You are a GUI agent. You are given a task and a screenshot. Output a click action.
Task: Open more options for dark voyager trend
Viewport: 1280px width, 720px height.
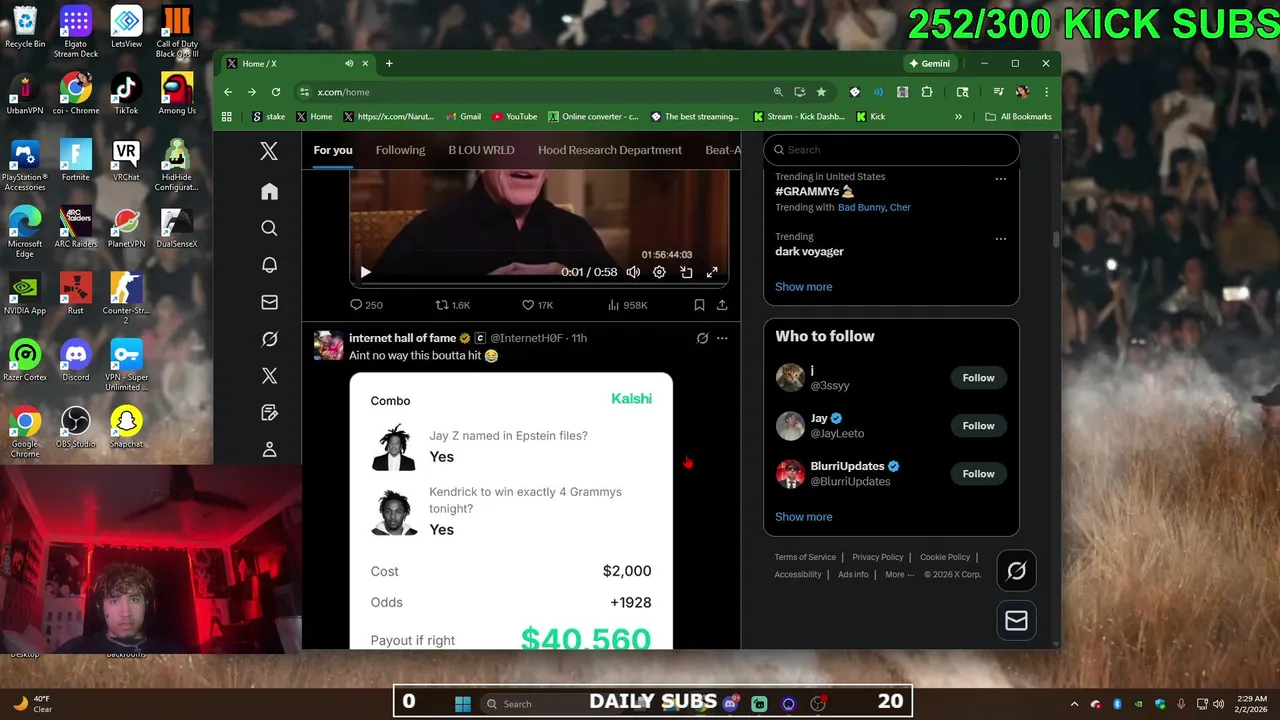pyautogui.click(x=1000, y=238)
